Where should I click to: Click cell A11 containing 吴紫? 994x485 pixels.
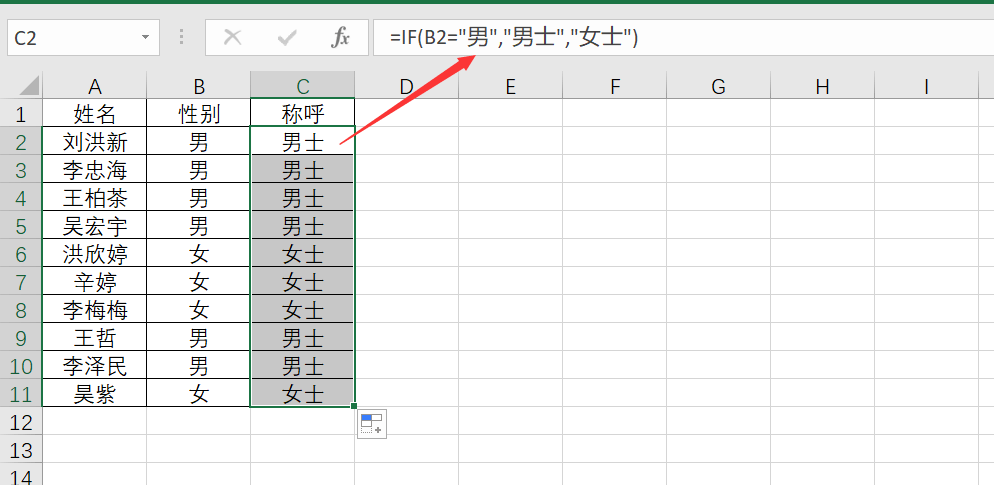point(95,394)
